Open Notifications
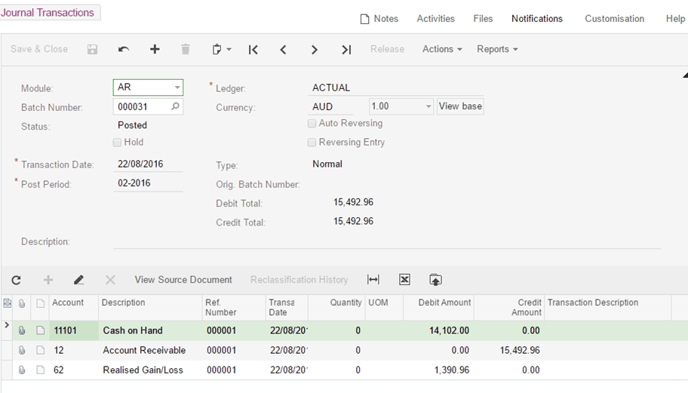Screen dimensions: 688x393 click(537, 19)
